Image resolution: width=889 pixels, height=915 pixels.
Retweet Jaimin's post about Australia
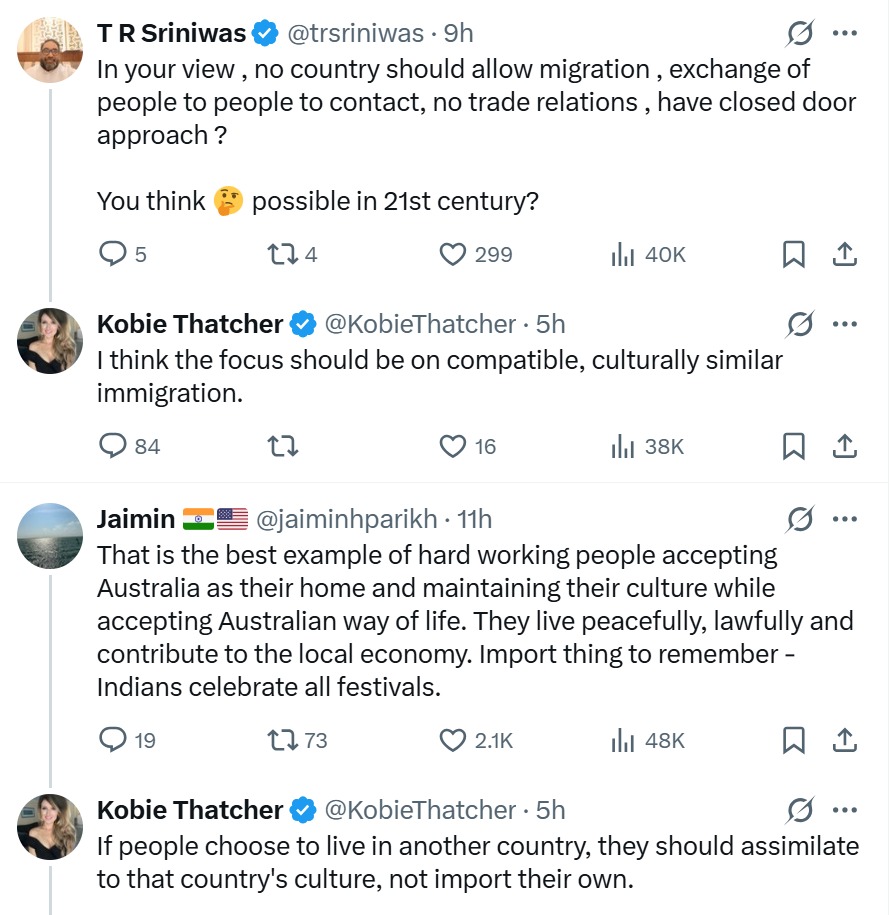[284, 740]
